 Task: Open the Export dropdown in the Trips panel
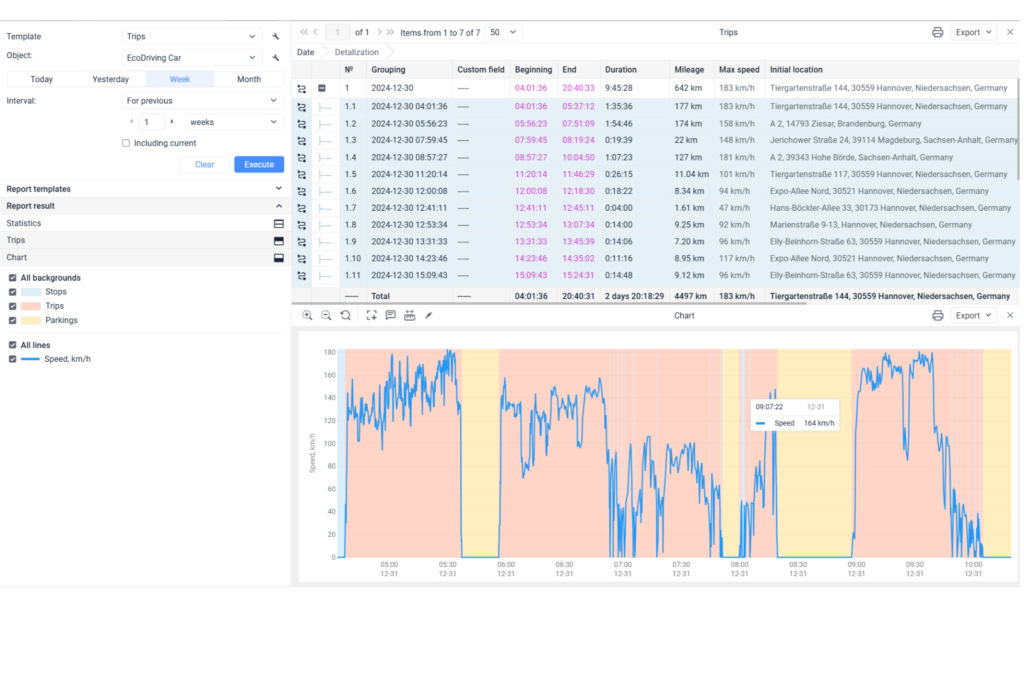tap(973, 32)
